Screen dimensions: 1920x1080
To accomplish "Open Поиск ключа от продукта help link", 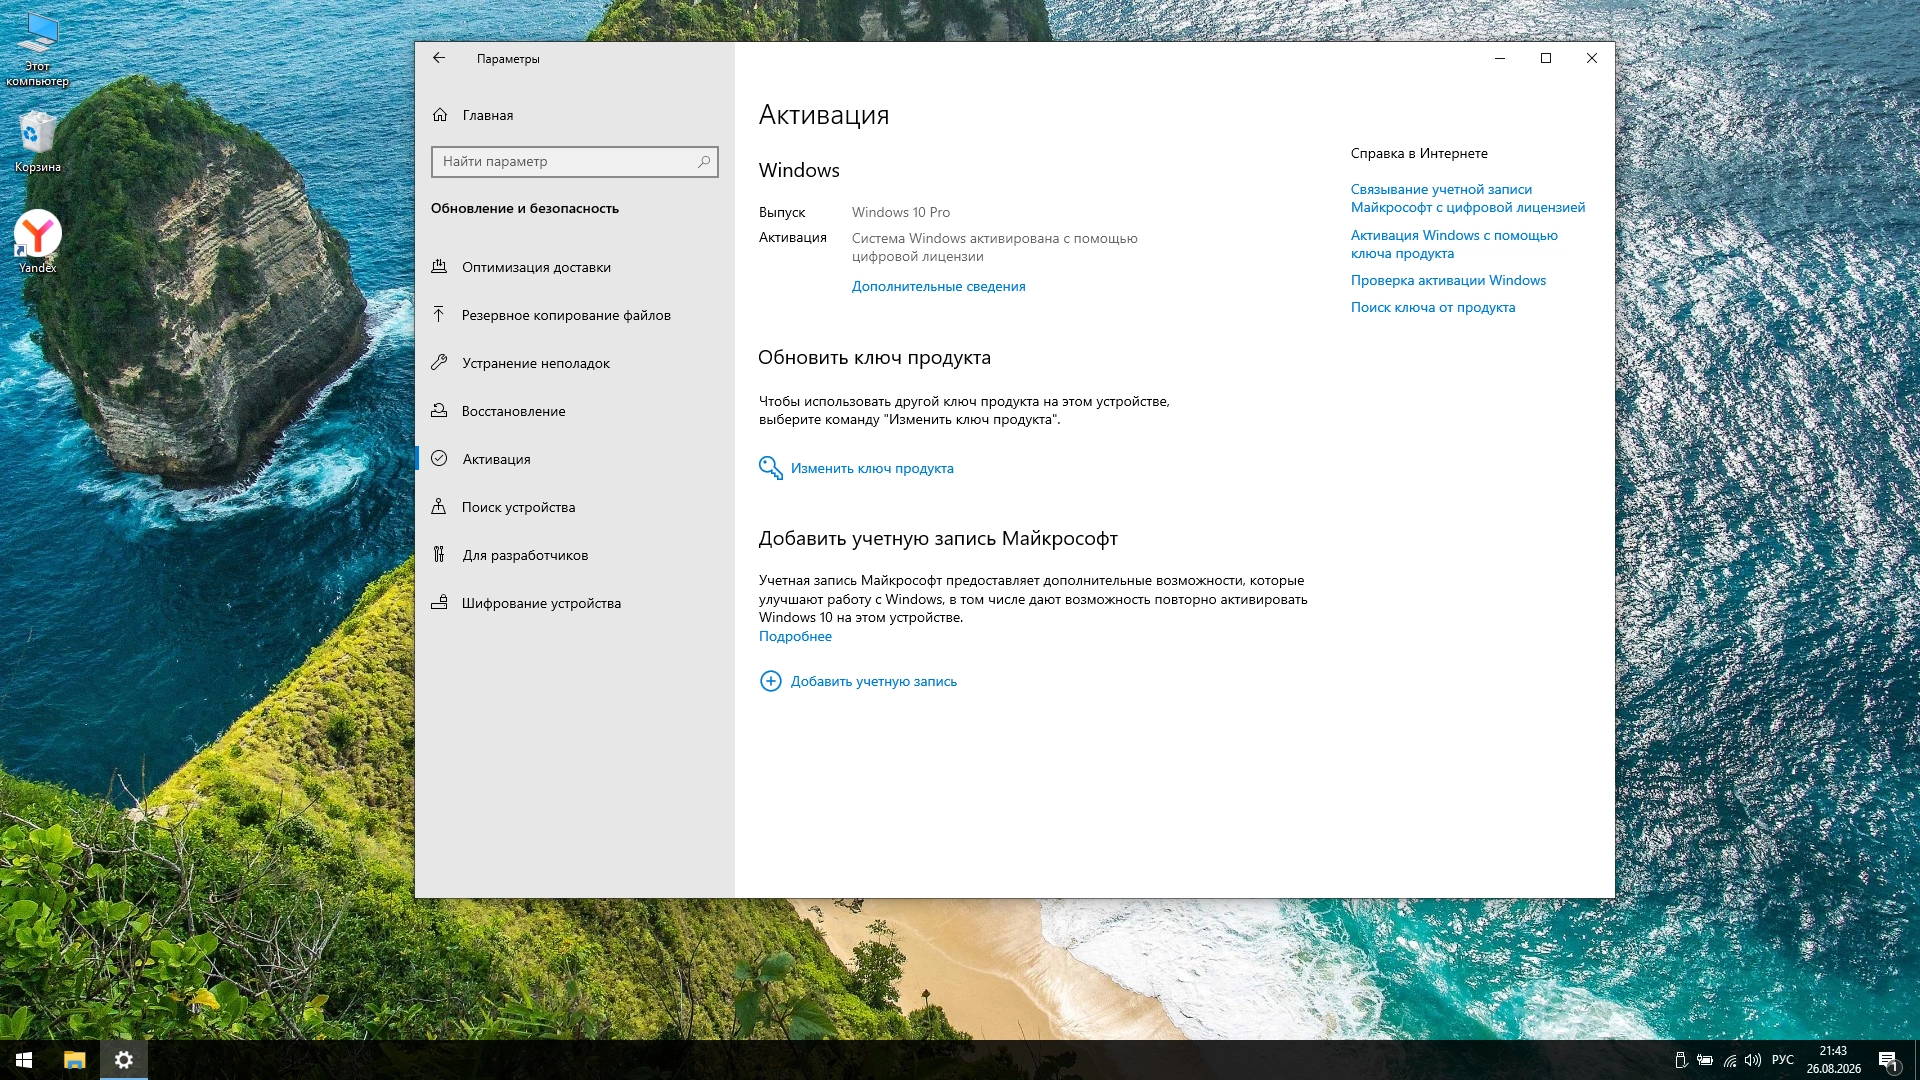I will click(1432, 307).
